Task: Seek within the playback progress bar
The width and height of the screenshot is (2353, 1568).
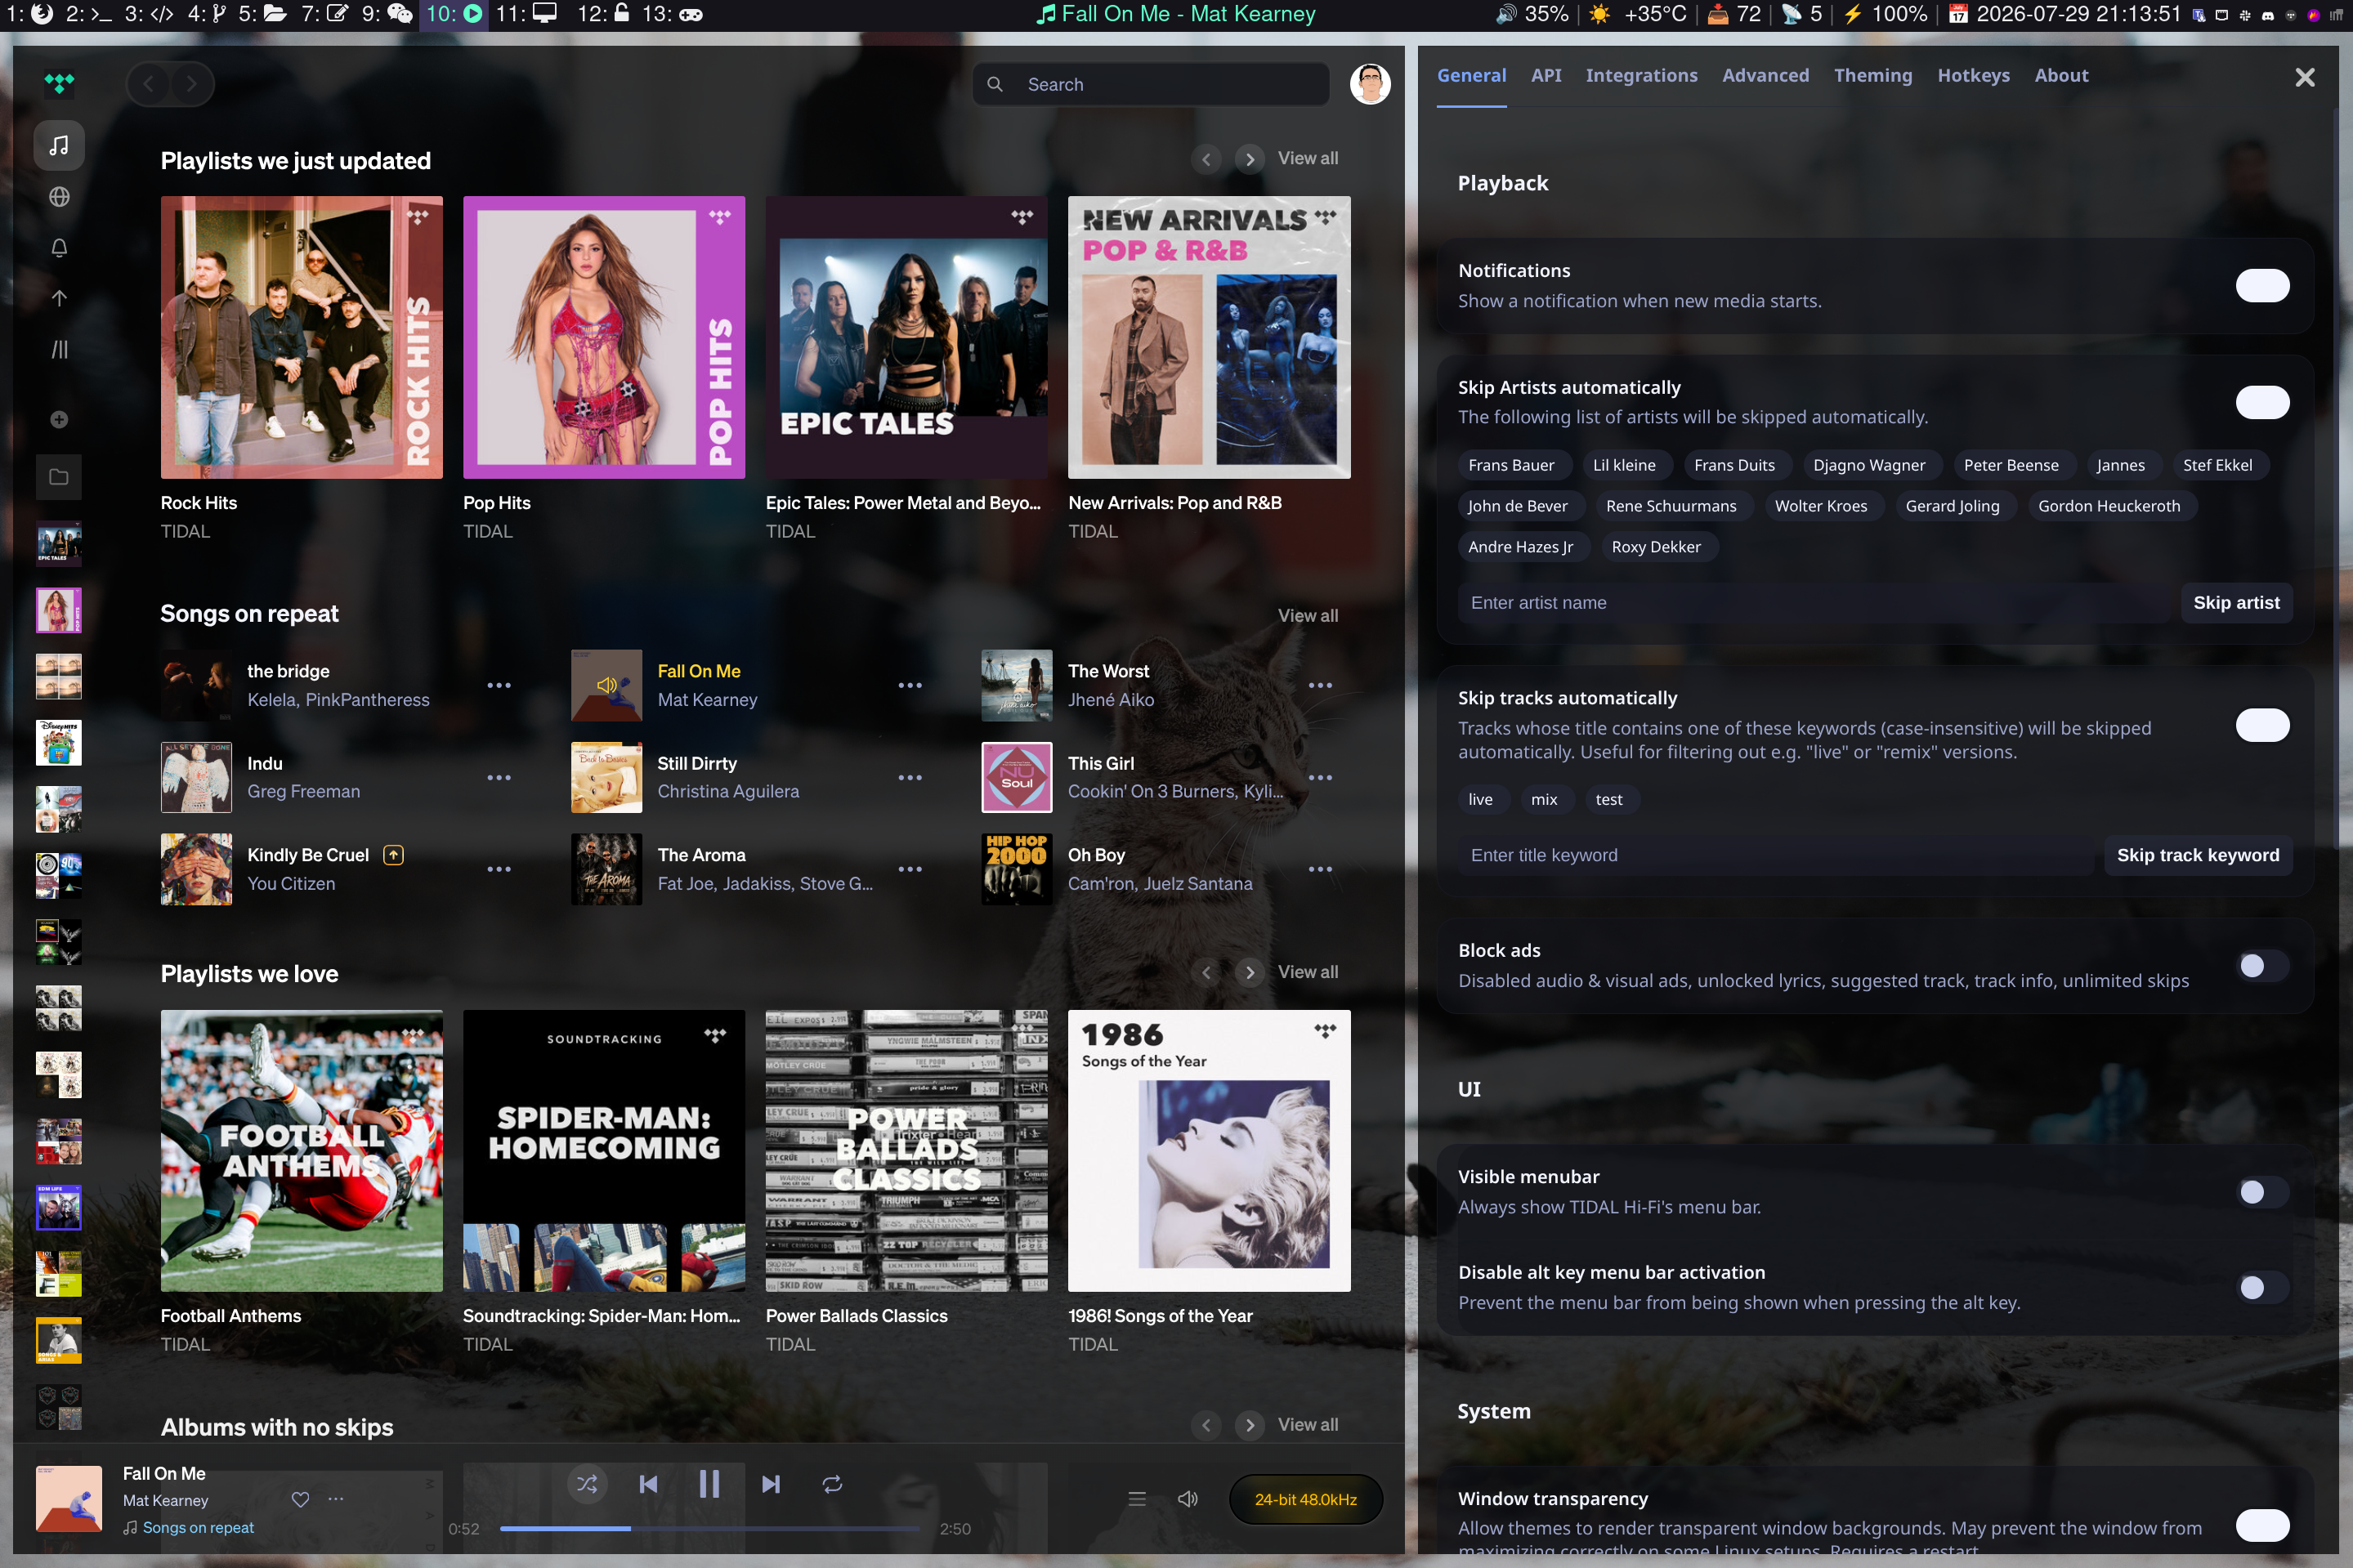Action: [709, 1528]
